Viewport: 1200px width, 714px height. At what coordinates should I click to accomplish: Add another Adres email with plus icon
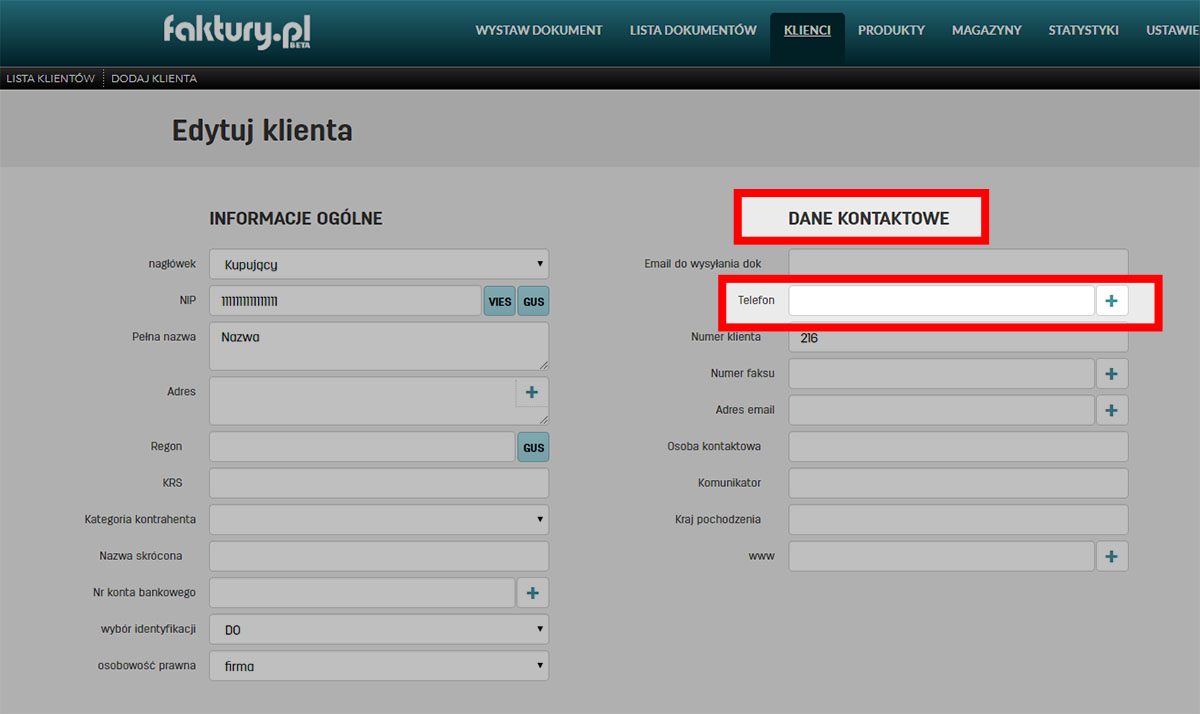[x=1111, y=410]
